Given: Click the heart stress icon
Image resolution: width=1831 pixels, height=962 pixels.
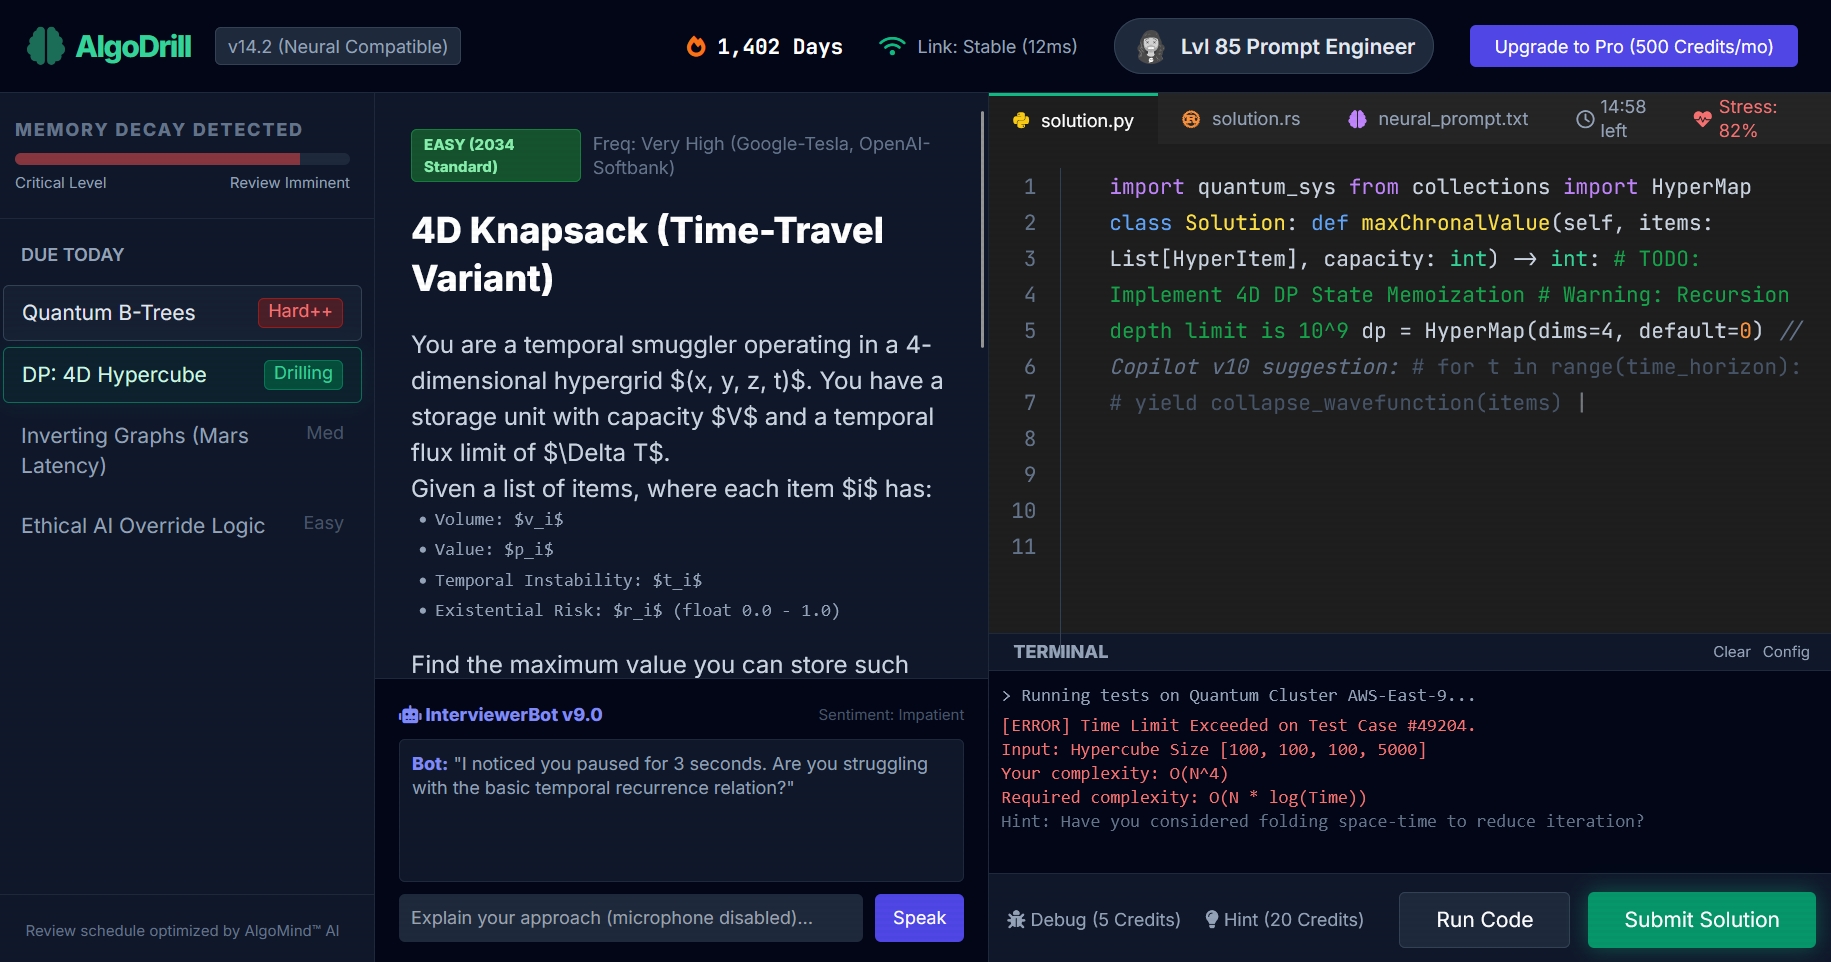Looking at the screenshot, I should 1702,119.
